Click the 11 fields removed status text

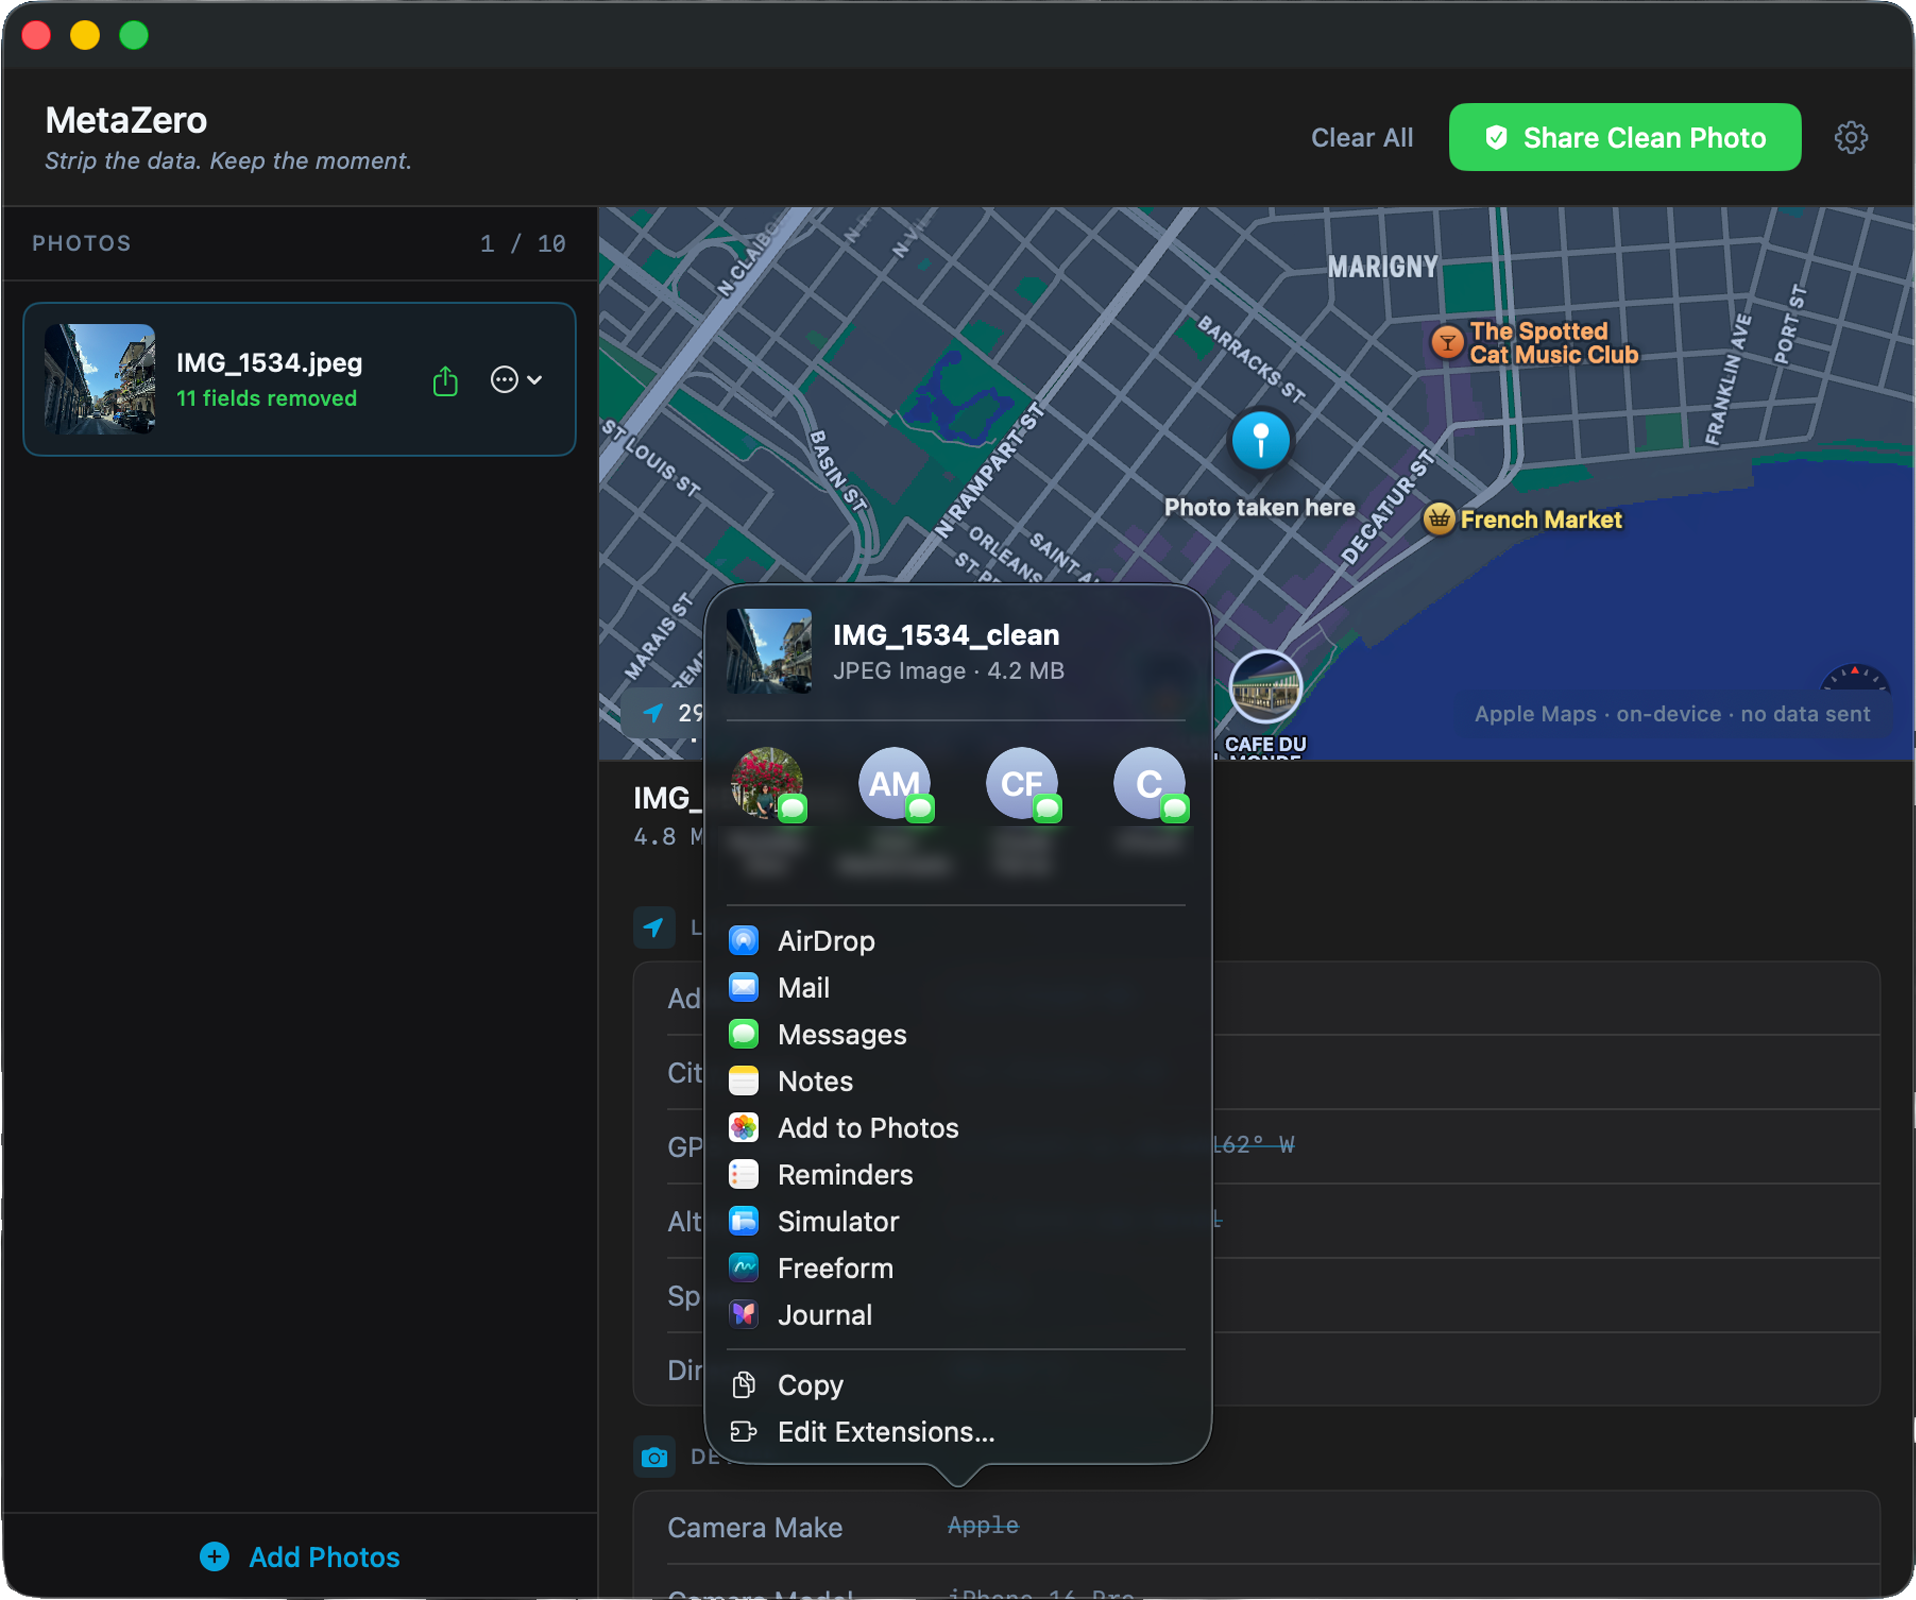point(267,398)
